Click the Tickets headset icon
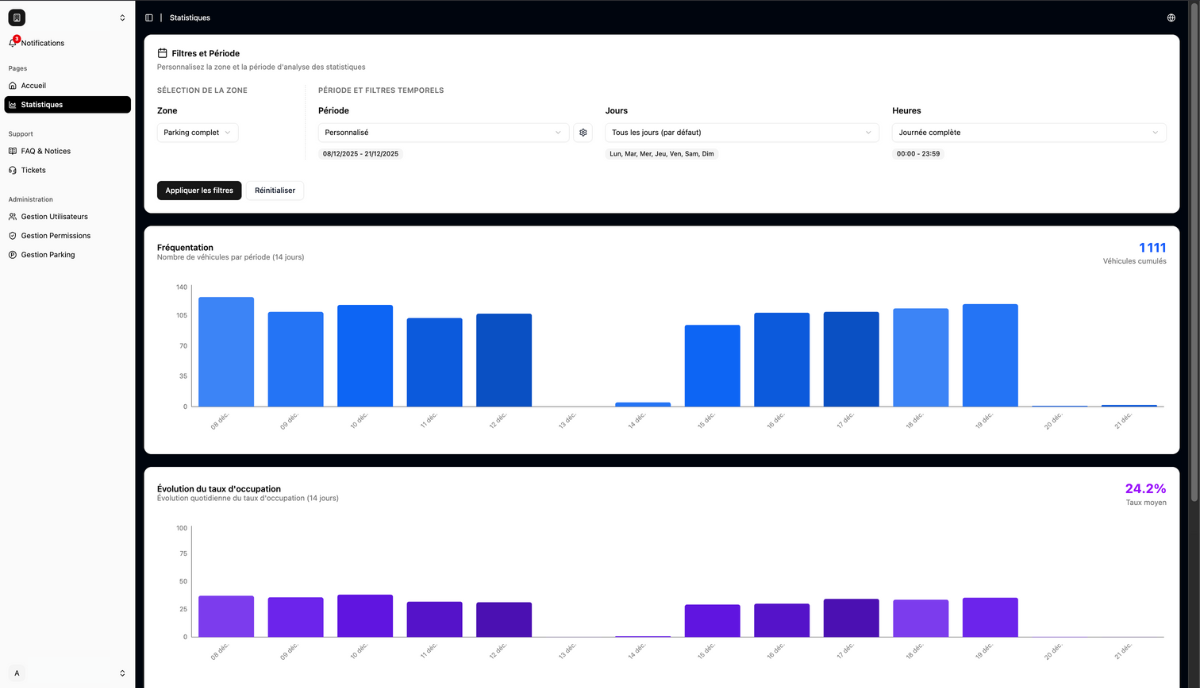This screenshot has width=1200, height=688. click(x=13, y=170)
